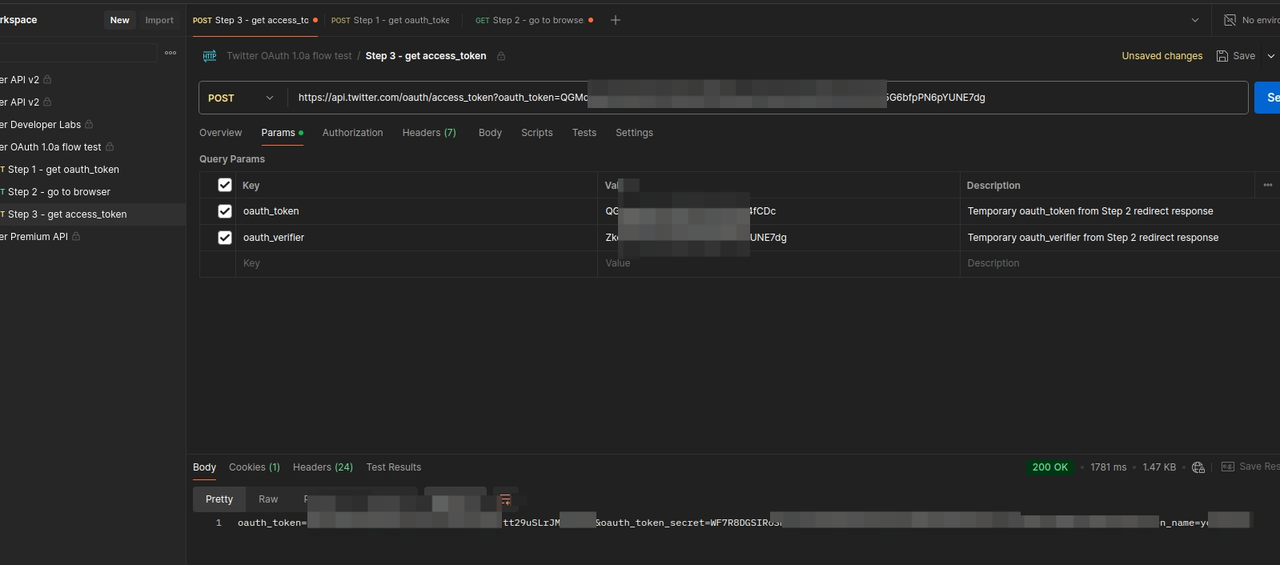This screenshot has width=1280, height=565.
Task: Open the Test Results tab
Action: coord(394,467)
